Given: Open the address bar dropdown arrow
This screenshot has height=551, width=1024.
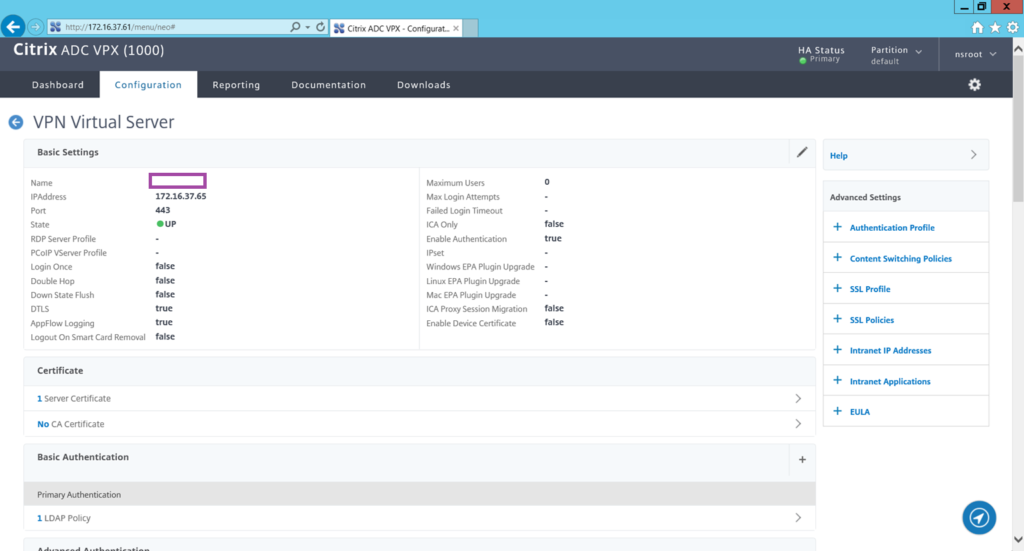Looking at the screenshot, I should 308,27.
